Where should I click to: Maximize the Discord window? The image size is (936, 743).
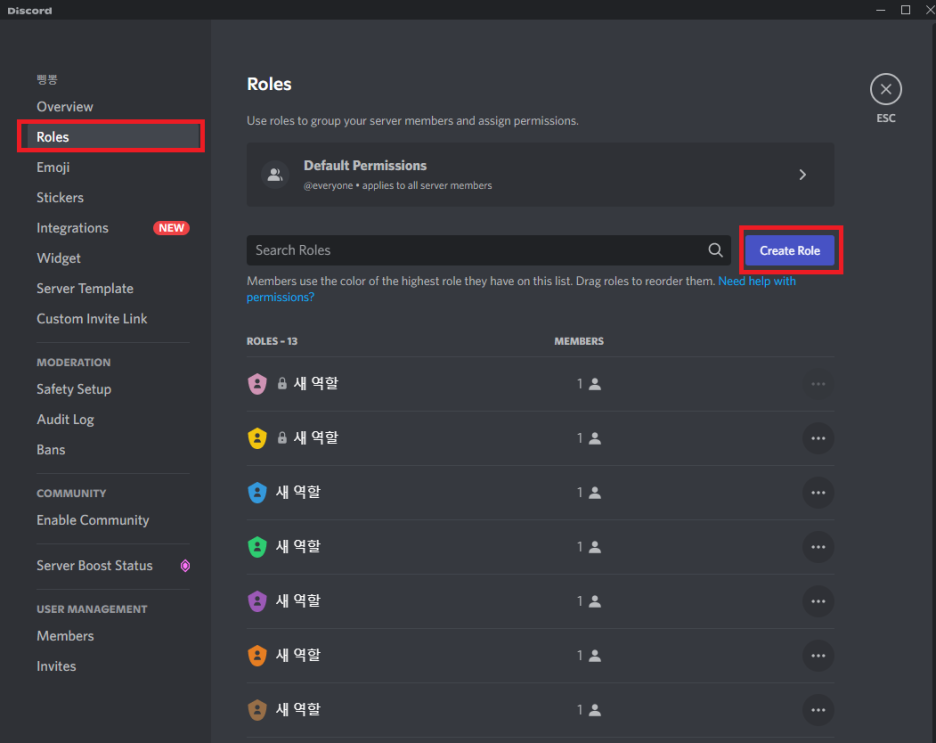pyautogui.click(x=906, y=10)
